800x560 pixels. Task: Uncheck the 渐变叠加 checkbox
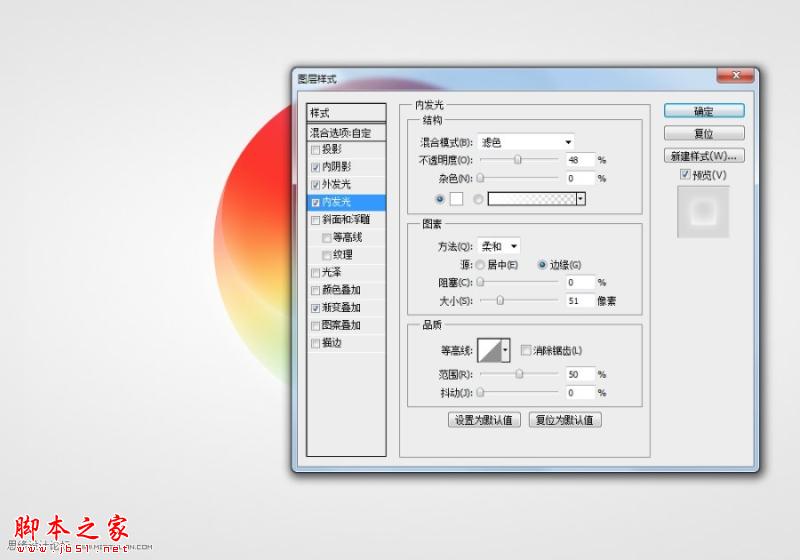point(315,308)
